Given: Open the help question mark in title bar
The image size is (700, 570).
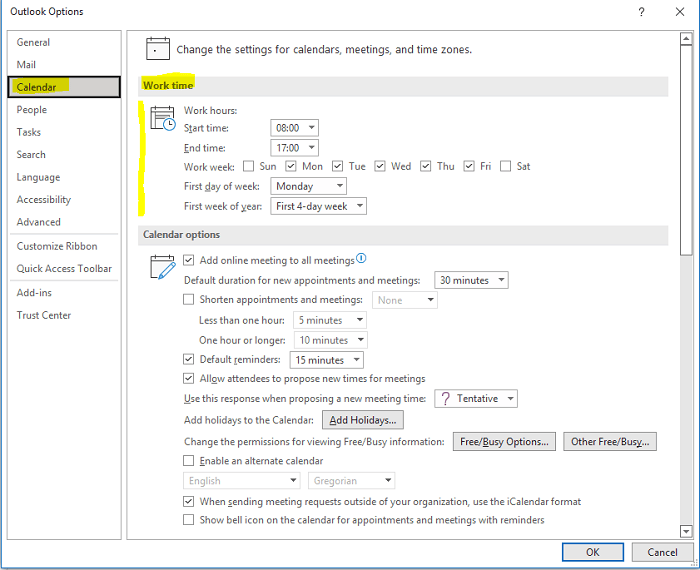Looking at the screenshot, I should pyautogui.click(x=642, y=12).
